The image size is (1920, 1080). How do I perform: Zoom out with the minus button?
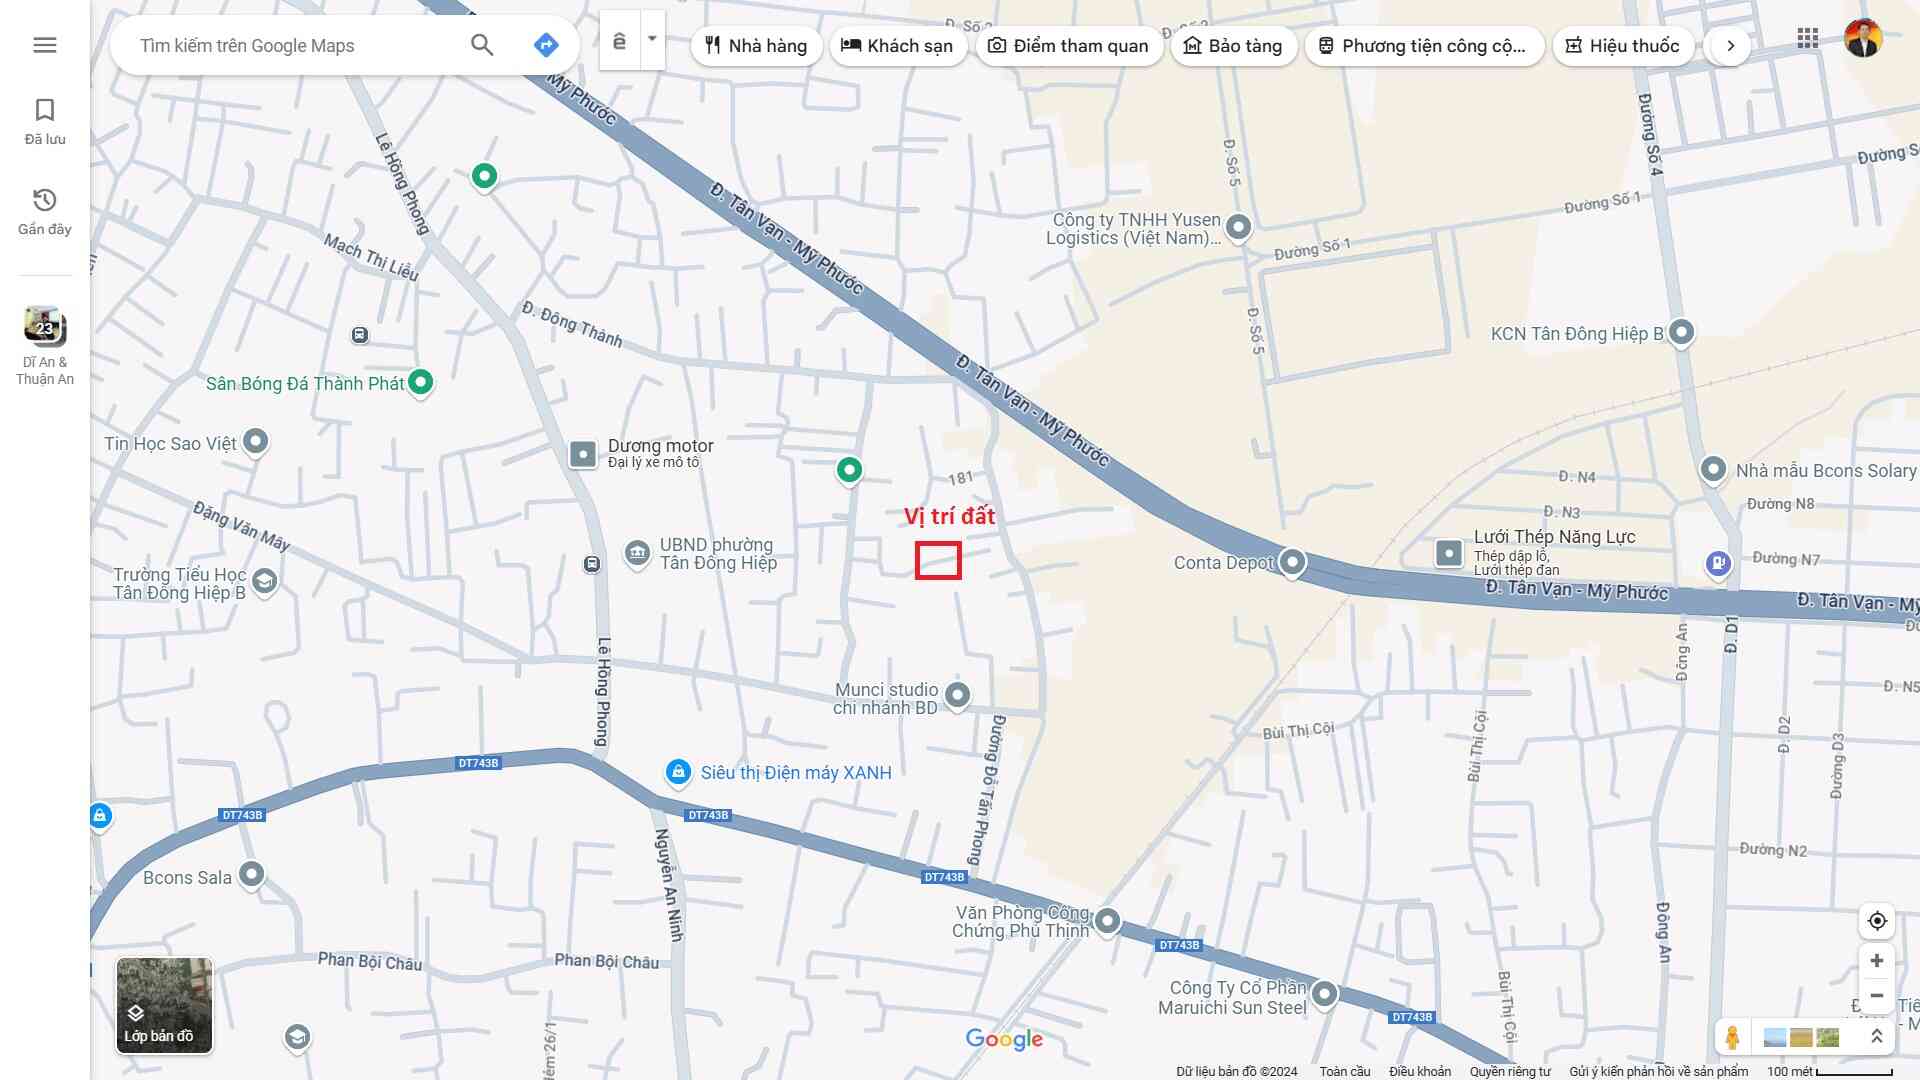point(1877,996)
